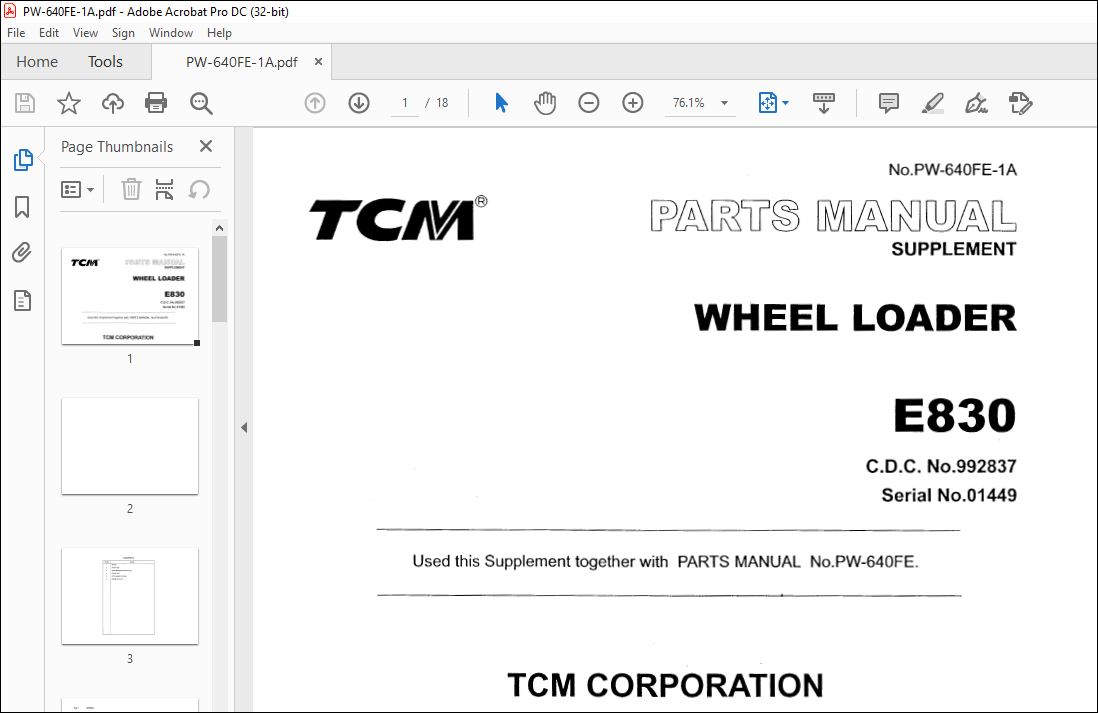
Task: Add a comment with speech bubble icon
Action: [889, 103]
